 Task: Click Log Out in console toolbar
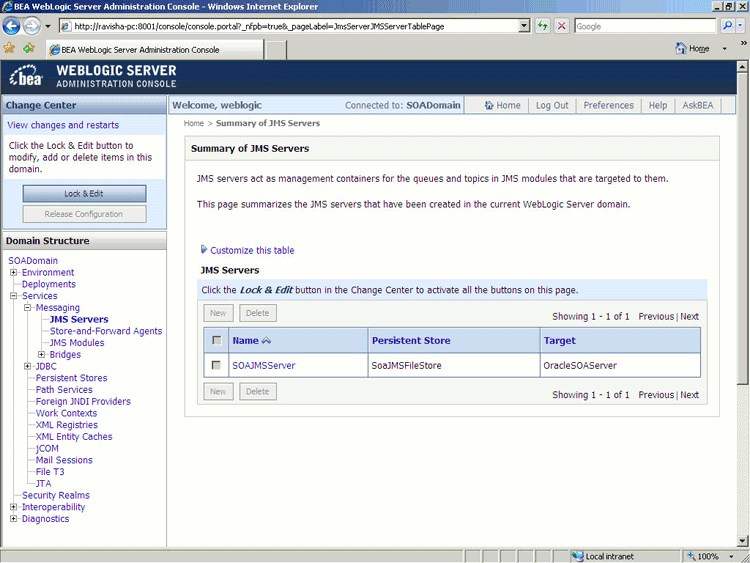pos(552,105)
